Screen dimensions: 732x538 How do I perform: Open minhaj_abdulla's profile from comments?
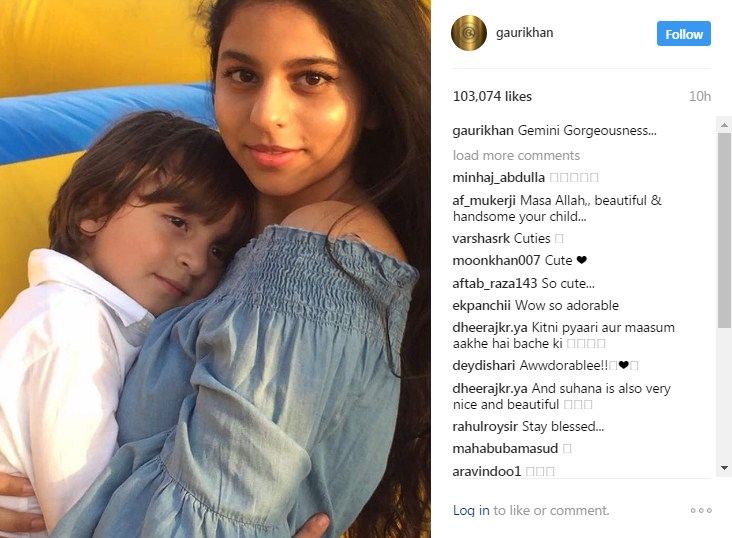499,178
